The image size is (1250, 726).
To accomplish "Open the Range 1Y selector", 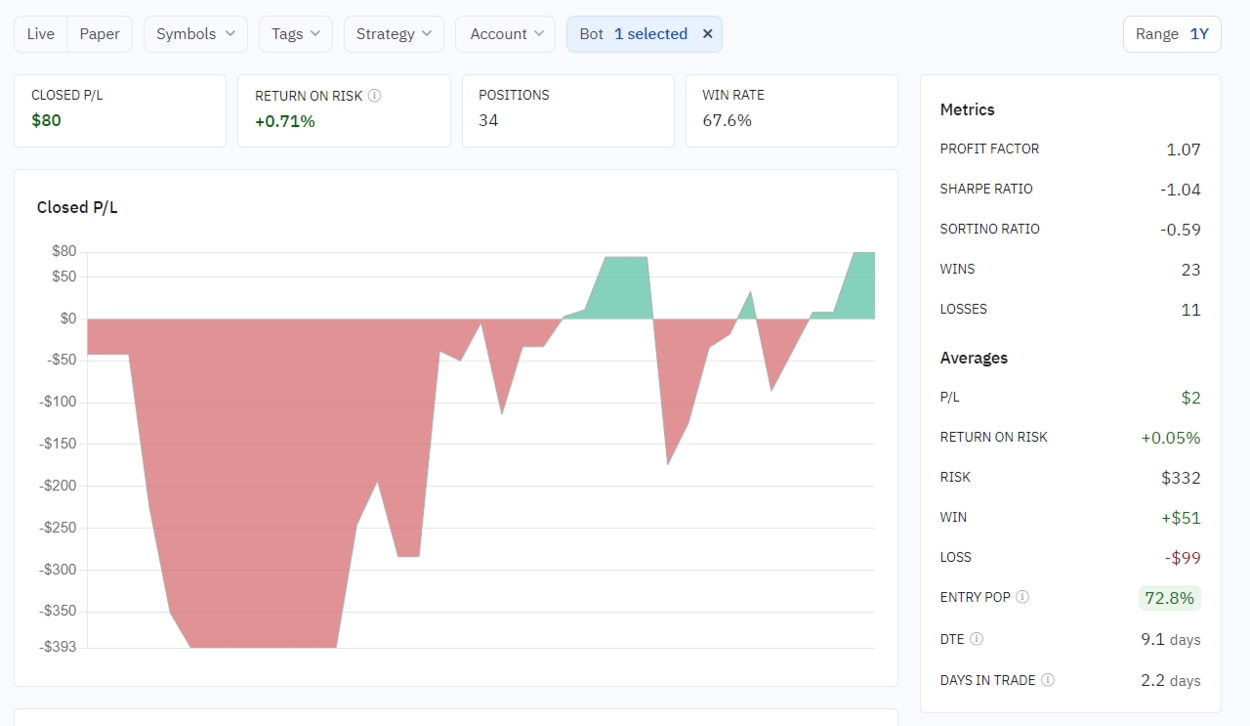I will tap(1172, 34).
